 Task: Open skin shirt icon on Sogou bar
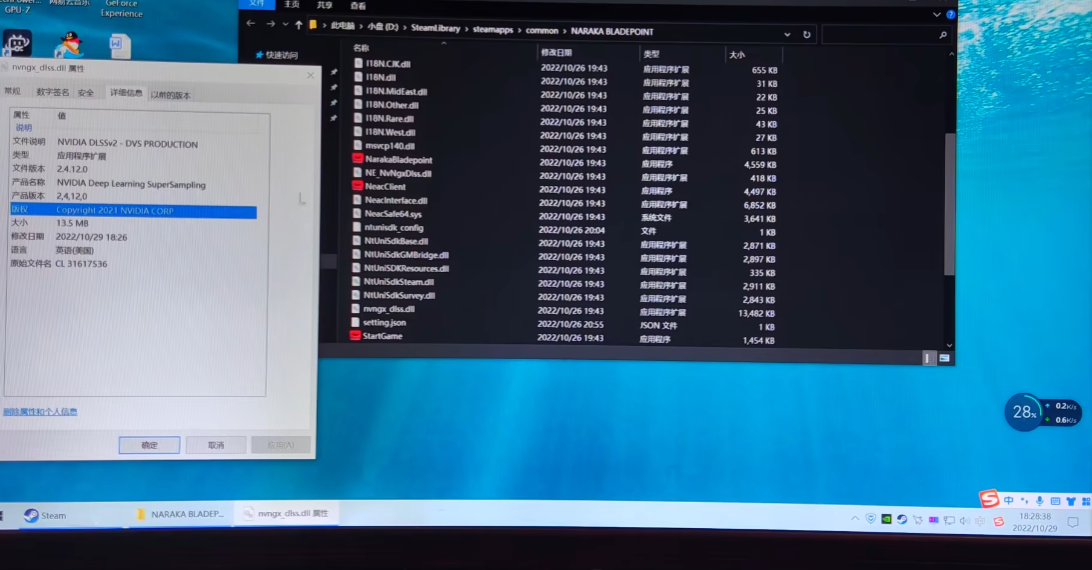[x=1071, y=501]
